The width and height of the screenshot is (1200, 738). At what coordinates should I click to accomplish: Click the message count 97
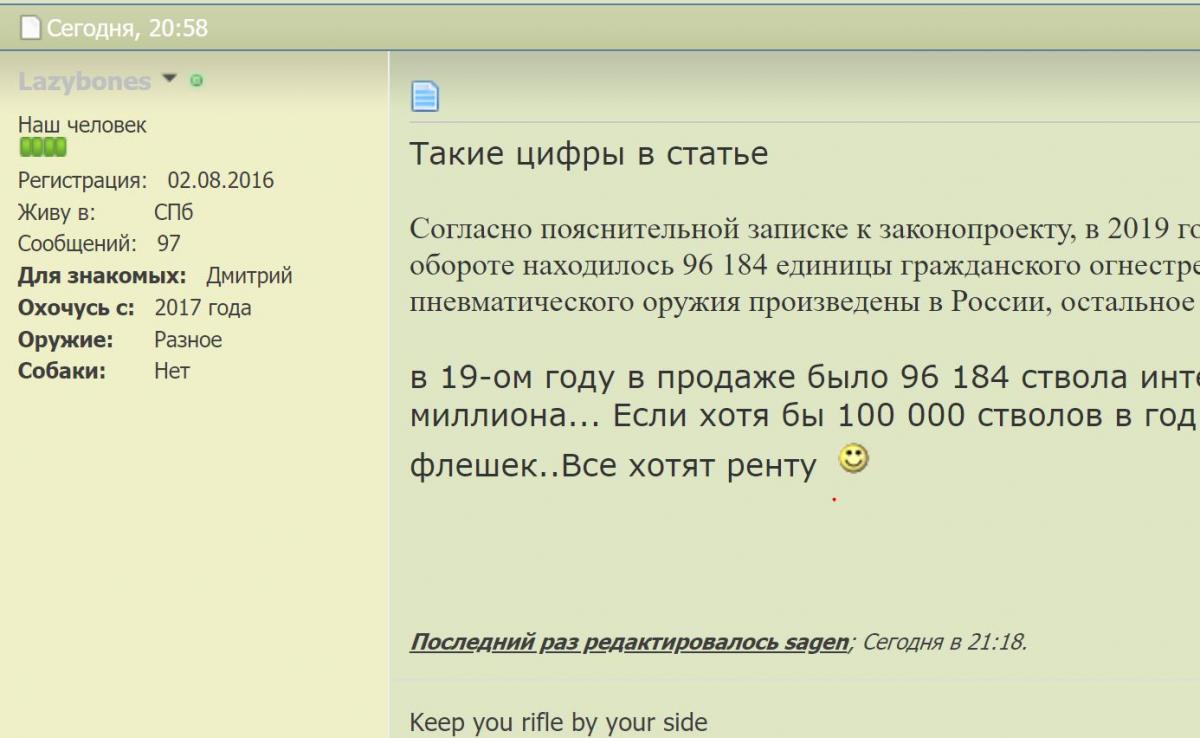(x=168, y=244)
